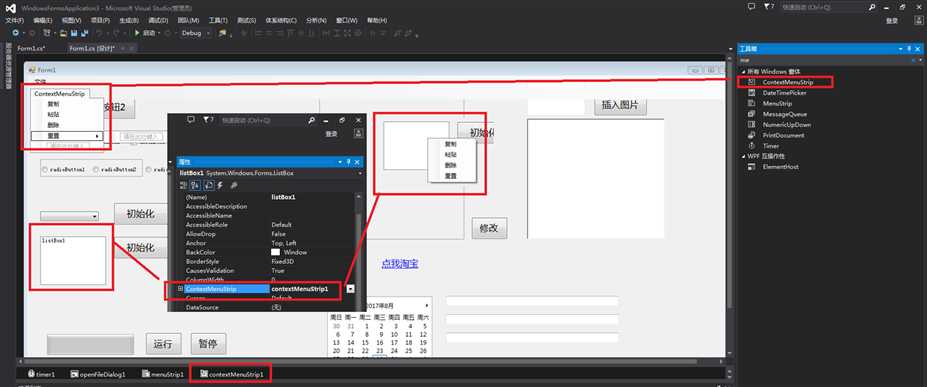Open the 文件(F) menu

point(14,20)
